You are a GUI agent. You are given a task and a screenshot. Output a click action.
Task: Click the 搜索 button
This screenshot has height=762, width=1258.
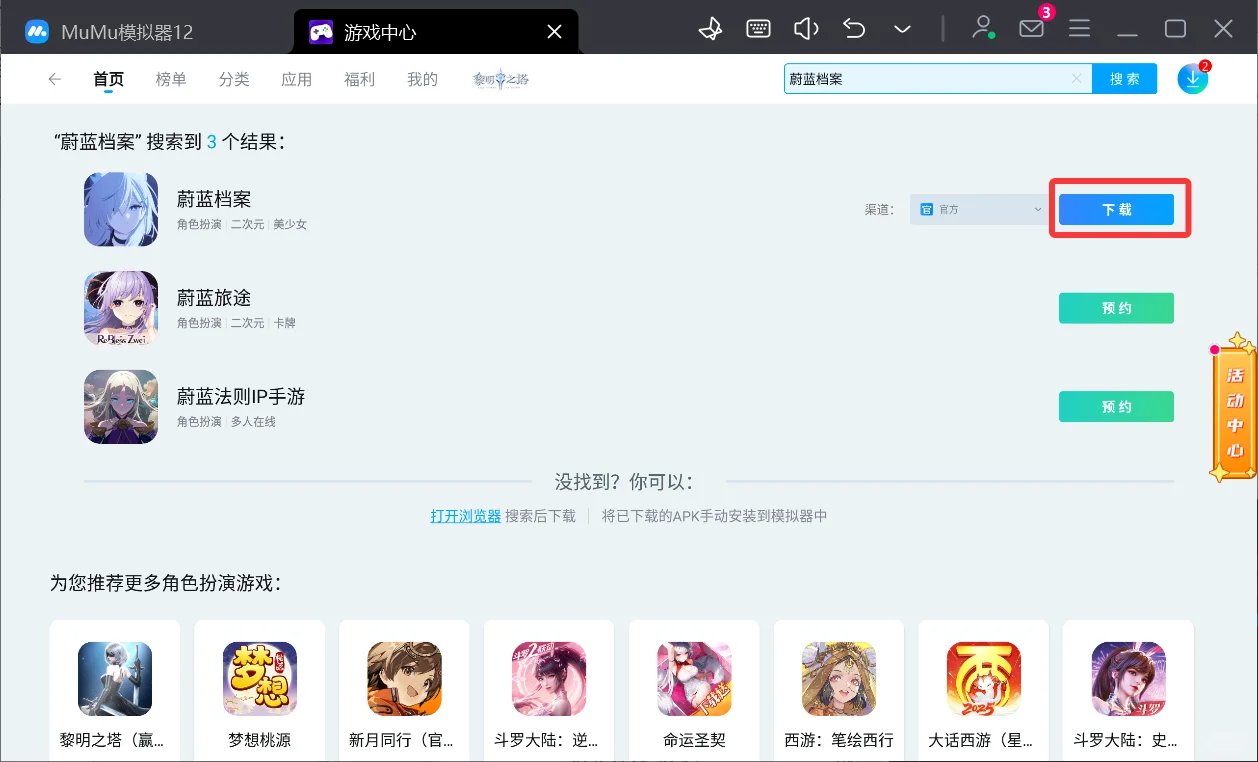[1125, 79]
